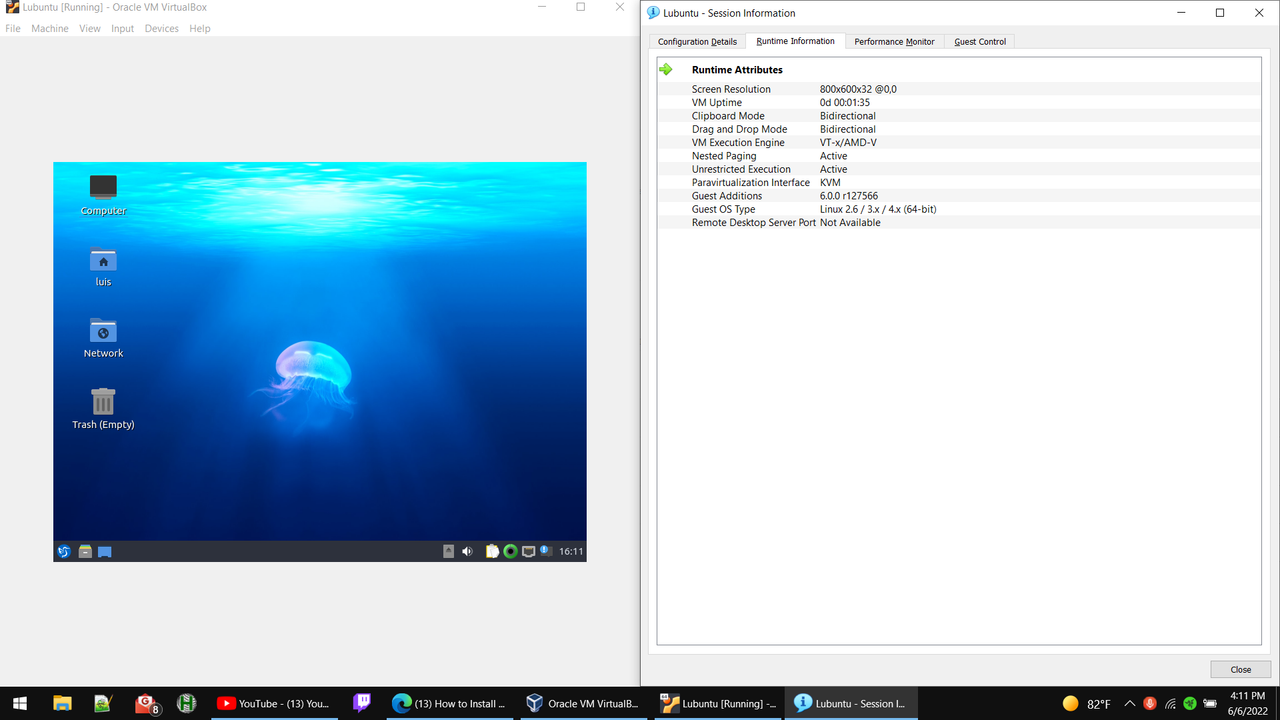Open the Machine menu in VirtualBox
1280x720 pixels.
point(49,28)
